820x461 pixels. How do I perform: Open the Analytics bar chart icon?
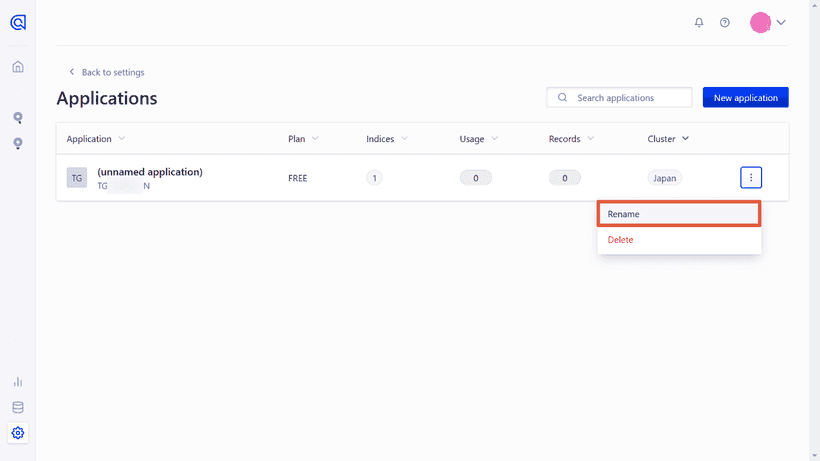(18, 382)
